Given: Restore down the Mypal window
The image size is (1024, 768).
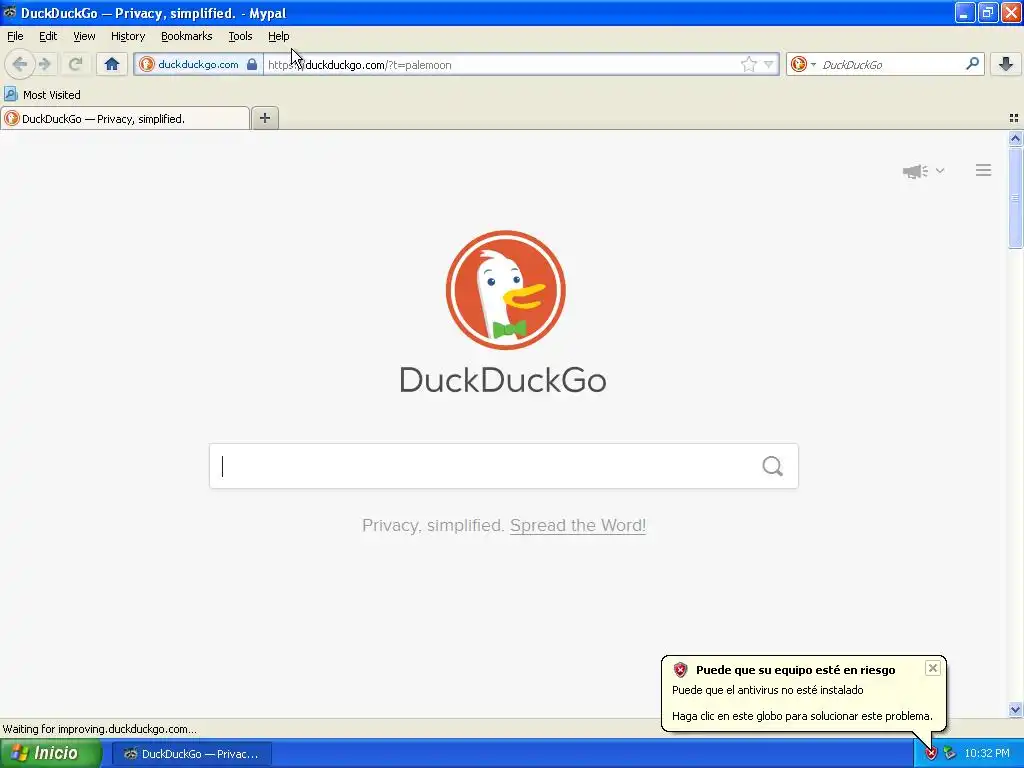Looking at the screenshot, I should pyautogui.click(x=987, y=12).
